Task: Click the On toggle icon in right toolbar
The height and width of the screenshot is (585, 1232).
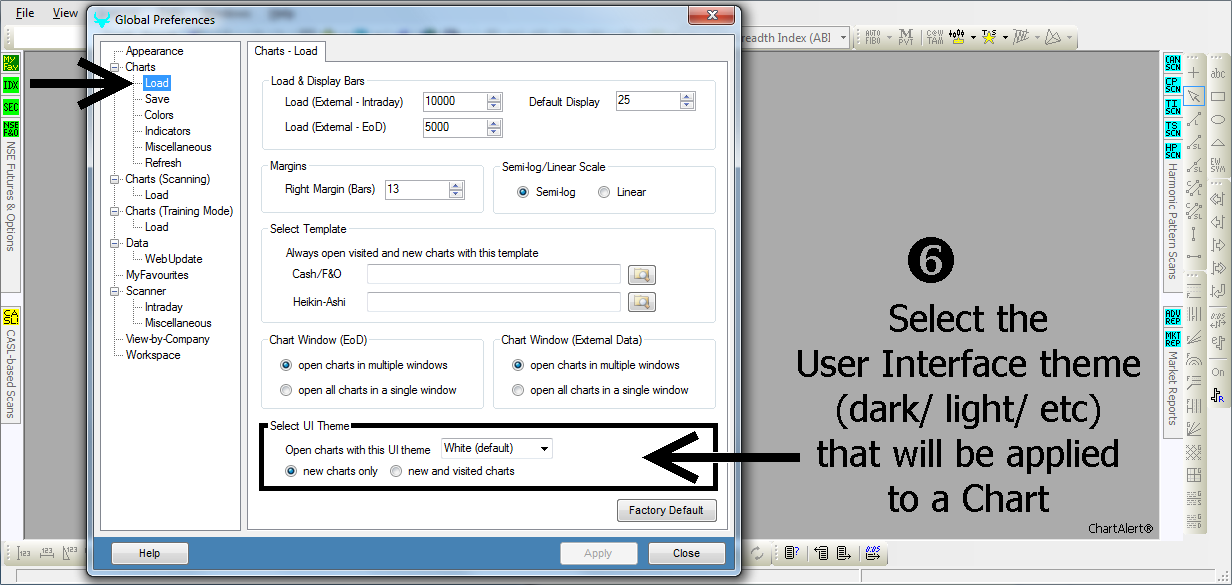Action: 1218,372
